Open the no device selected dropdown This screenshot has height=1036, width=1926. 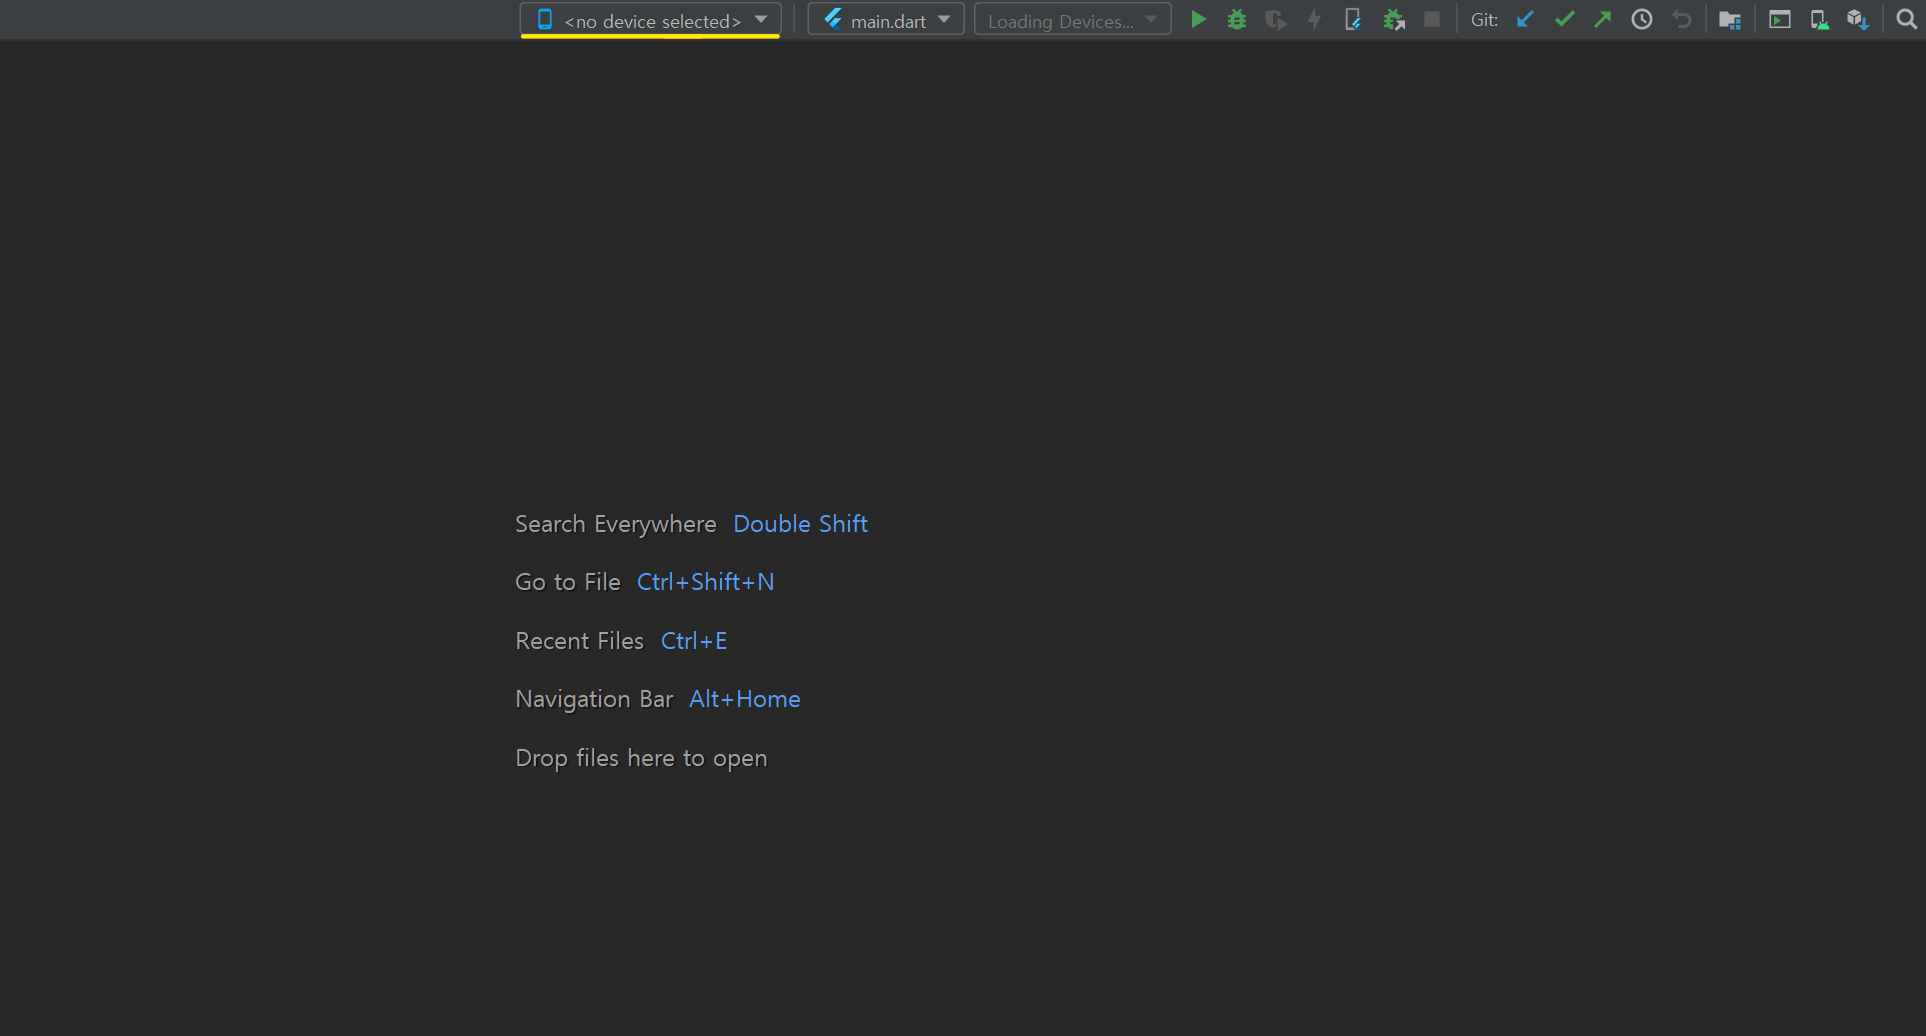(x=650, y=20)
